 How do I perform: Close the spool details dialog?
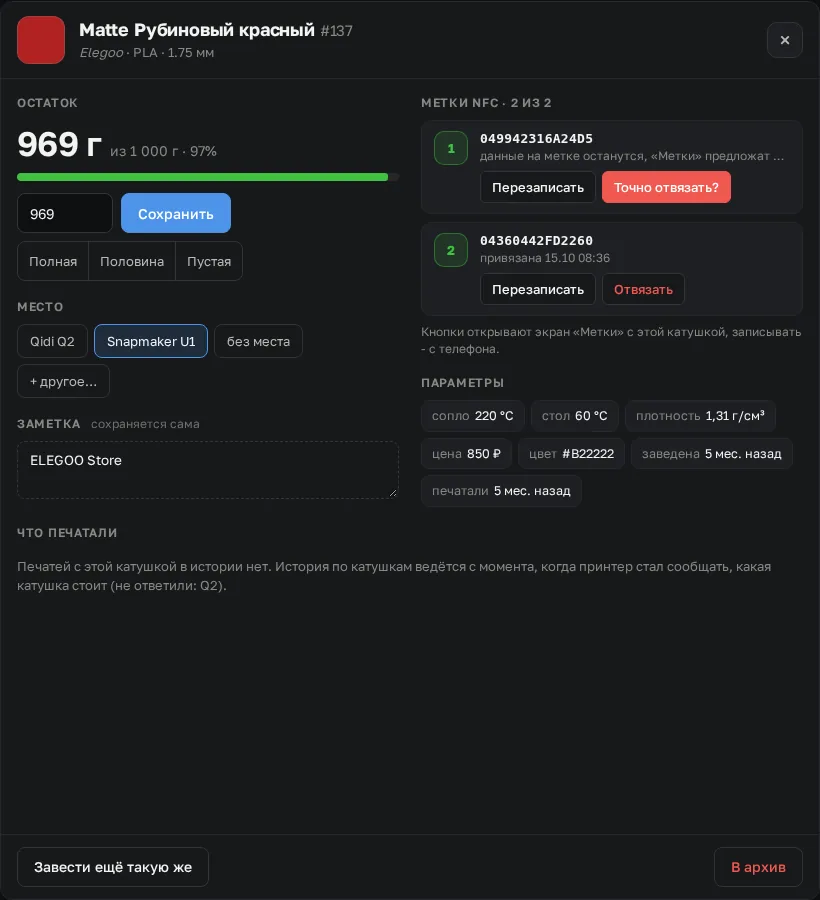pyautogui.click(x=784, y=40)
